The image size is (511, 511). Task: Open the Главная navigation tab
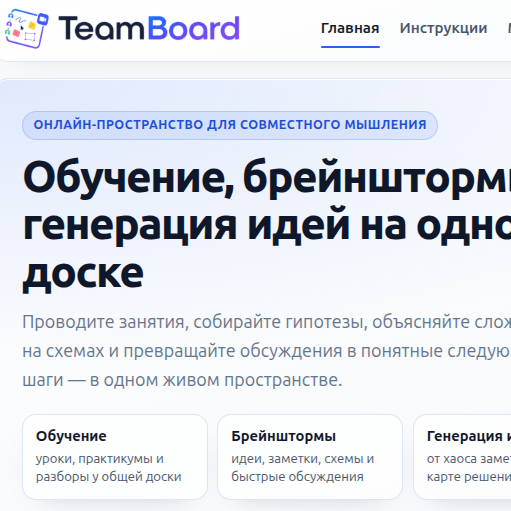click(x=350, y=28)
